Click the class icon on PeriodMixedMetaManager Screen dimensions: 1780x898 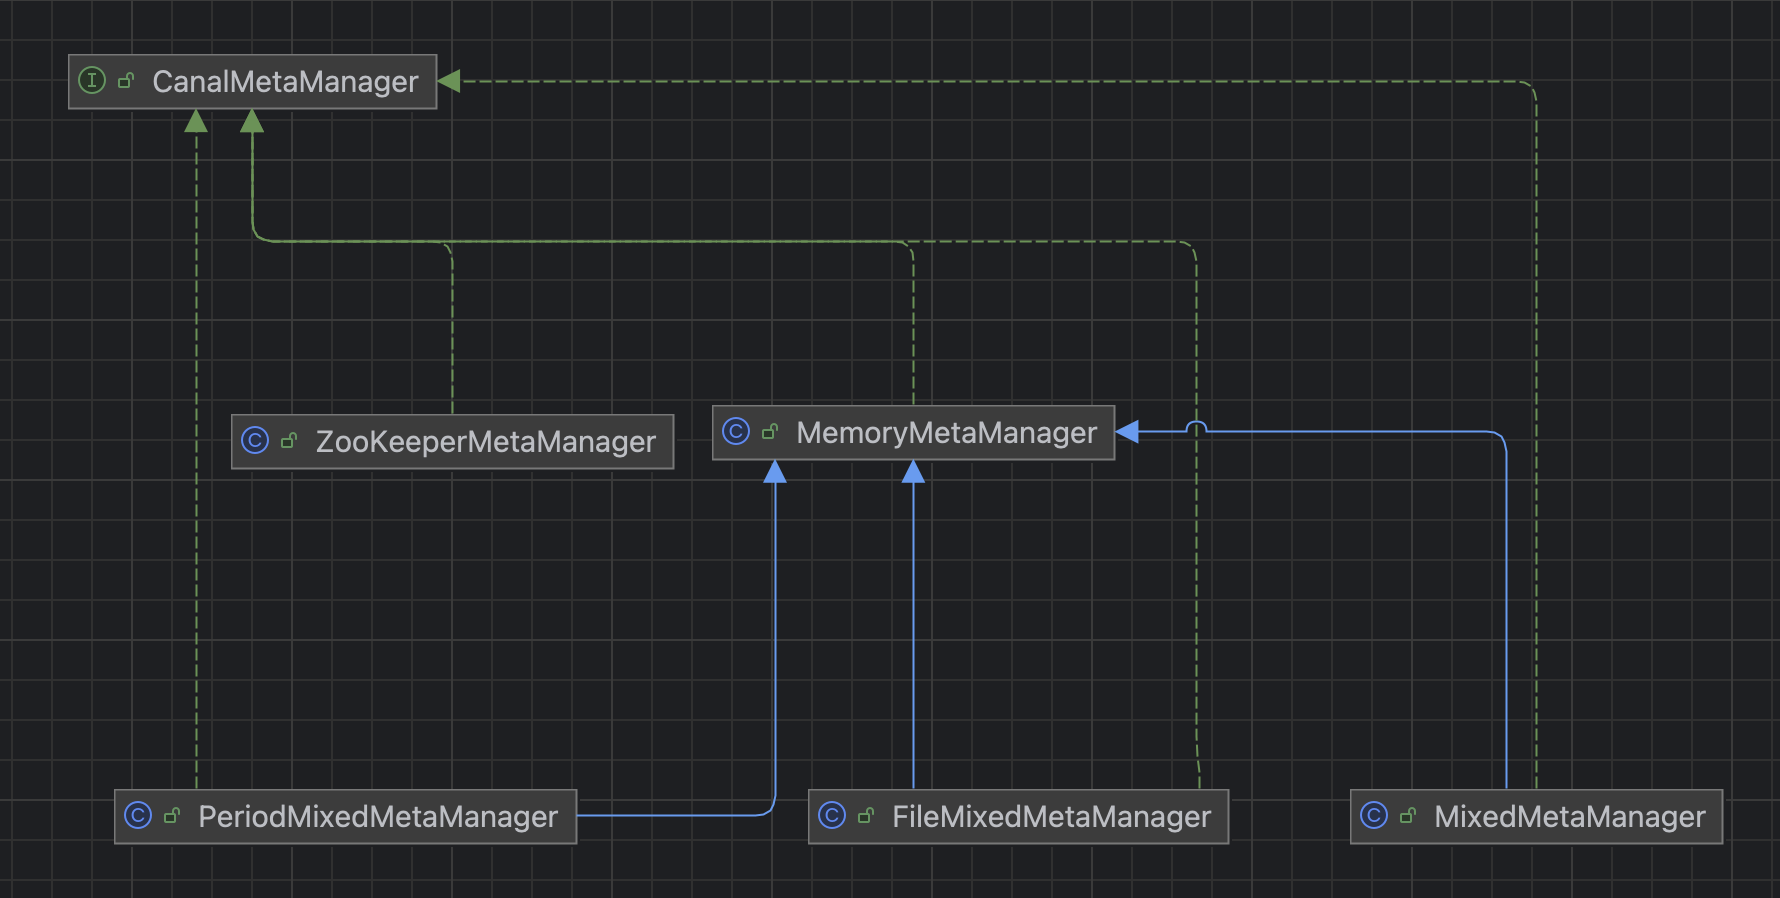[x=138, y=815]
